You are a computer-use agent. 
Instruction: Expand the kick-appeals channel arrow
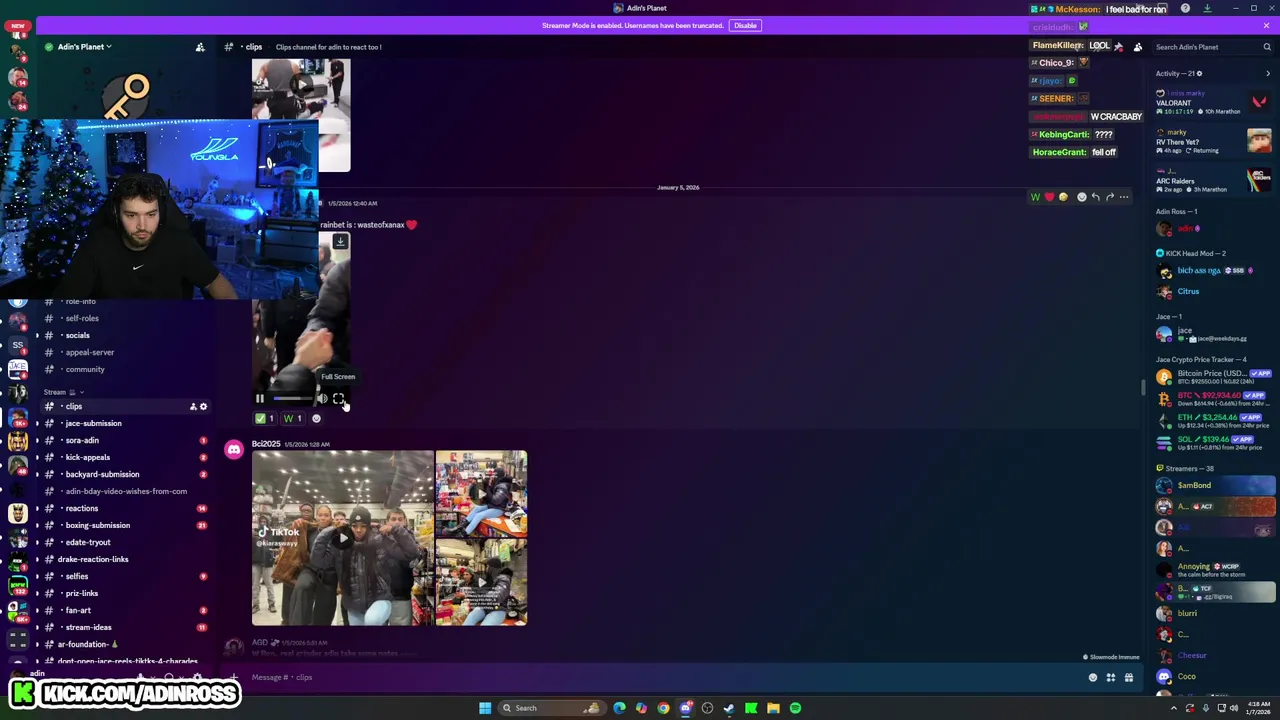coord(37,458)
